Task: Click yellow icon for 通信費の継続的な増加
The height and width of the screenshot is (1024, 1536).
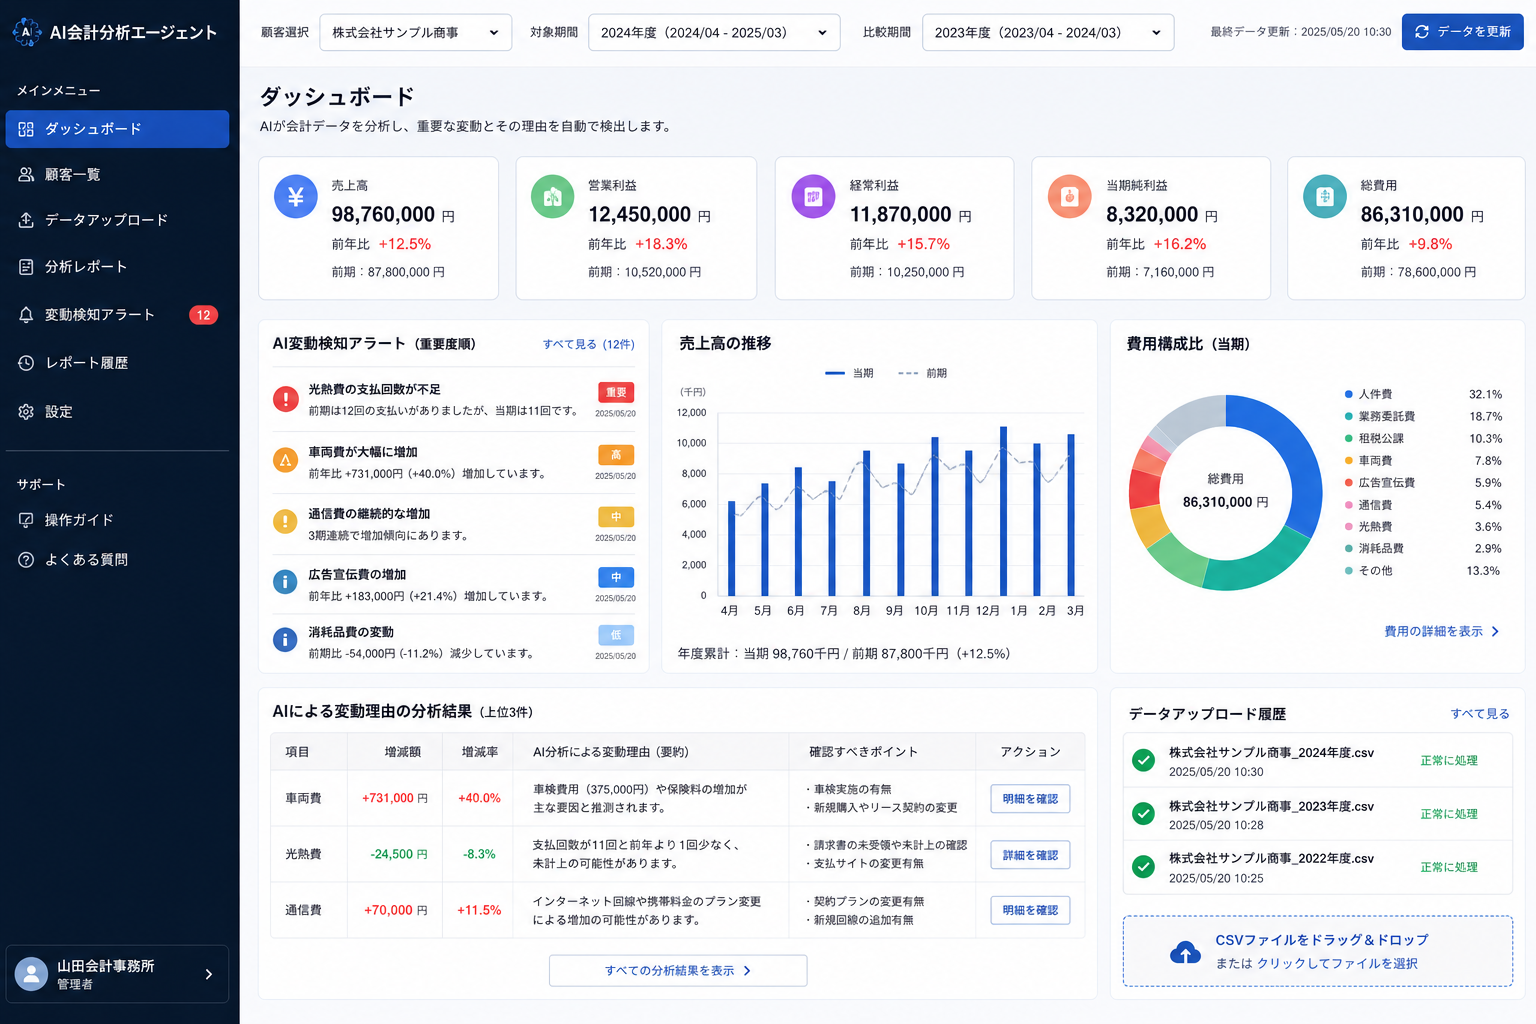Action: pos(285,521)
